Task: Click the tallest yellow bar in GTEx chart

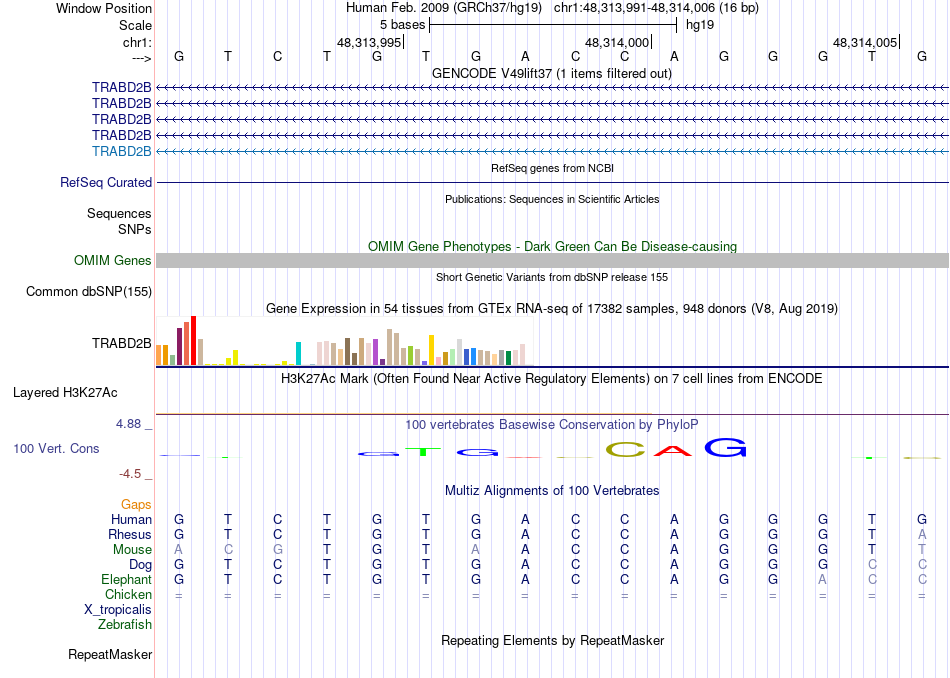Action: [x=431, y=350]
